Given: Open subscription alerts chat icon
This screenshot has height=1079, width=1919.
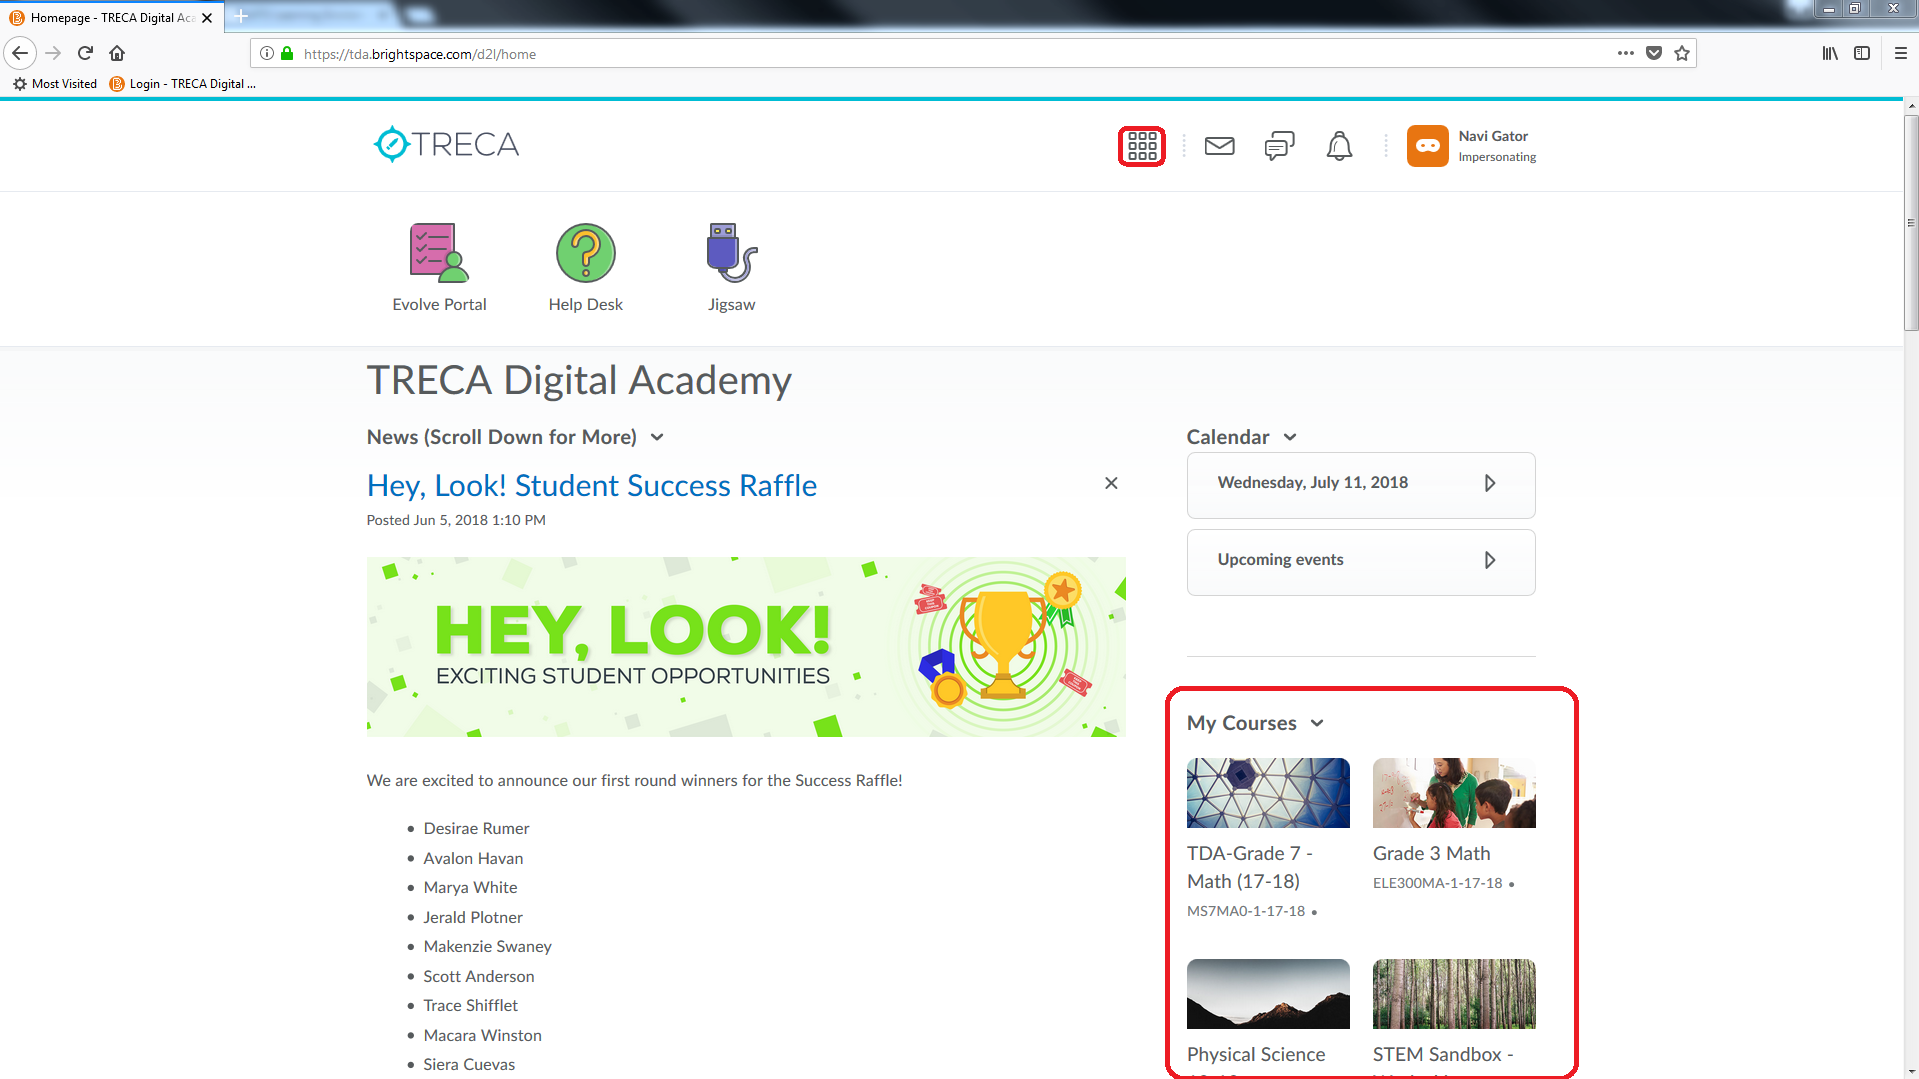Looking at the screenshot, I should tap(1279, 146).
